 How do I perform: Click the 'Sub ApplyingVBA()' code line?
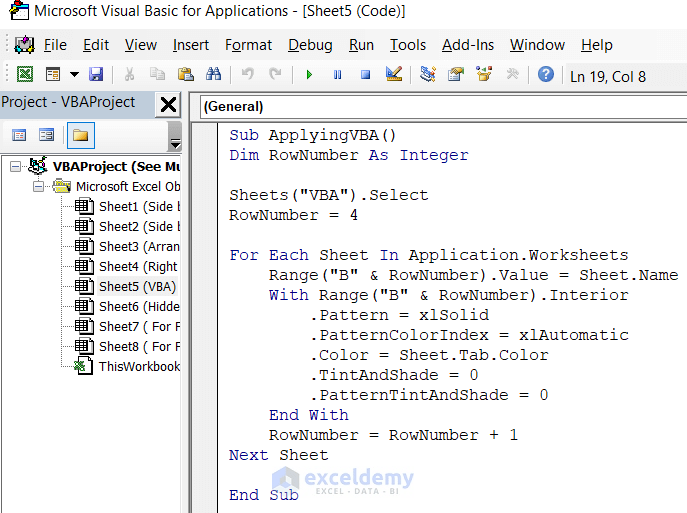point(312,135)
